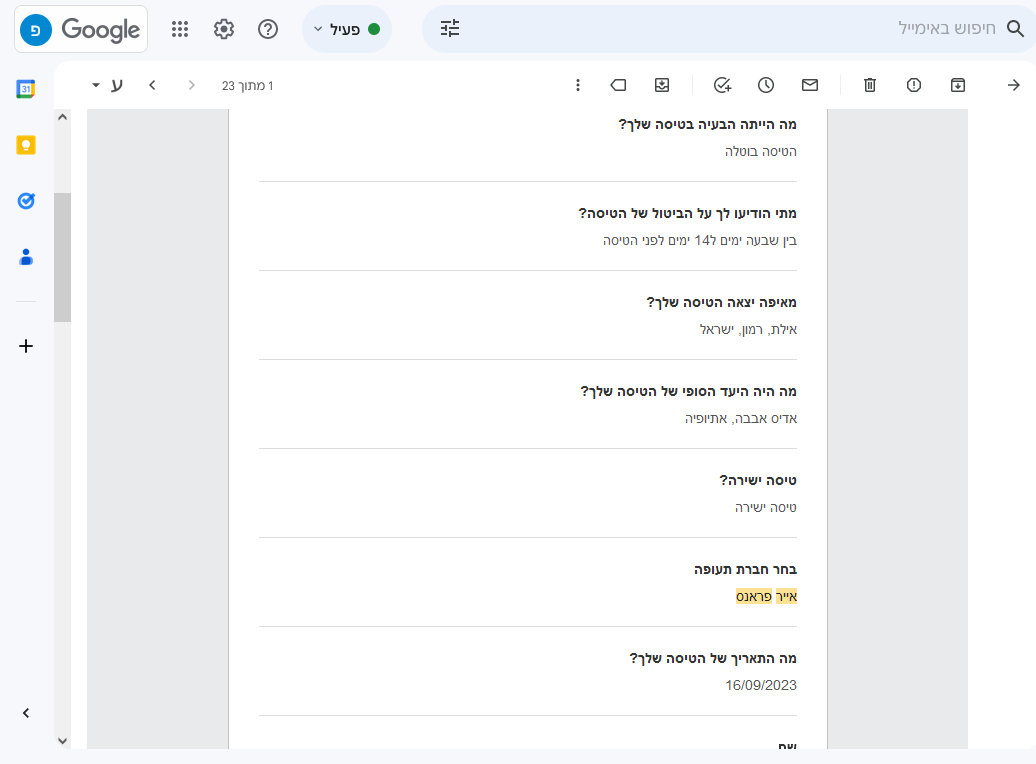This screenshot has width=1036, height=764.
Task: Snooze this email with clock icon
Action: tap(766, 85)
